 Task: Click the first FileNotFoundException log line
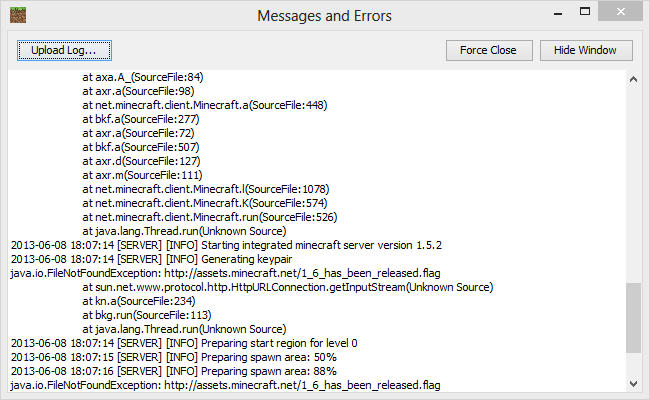pyautogui.click(x=225, y=273)
